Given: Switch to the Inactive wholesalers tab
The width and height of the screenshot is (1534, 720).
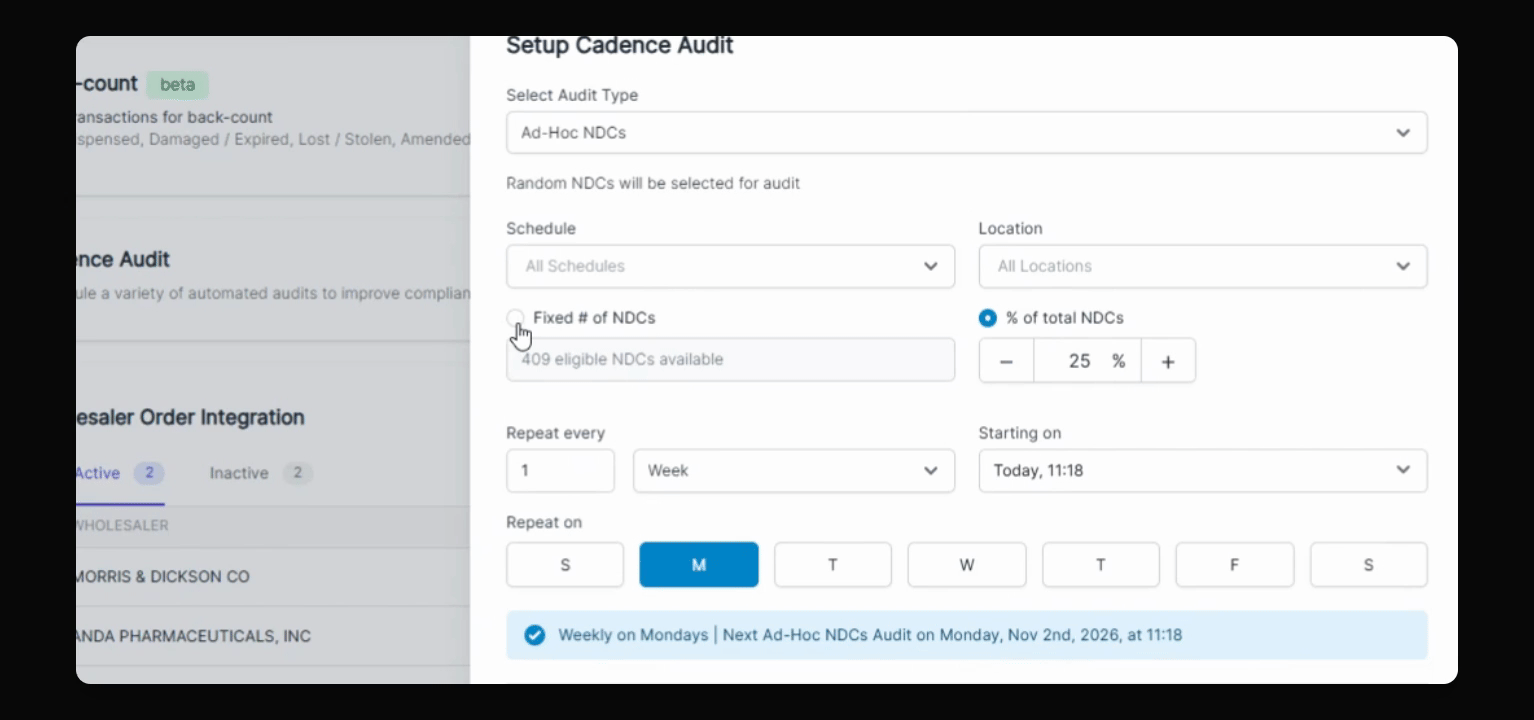Looking at the screenshot, I should pyautogui.click(x=260, y=473).
